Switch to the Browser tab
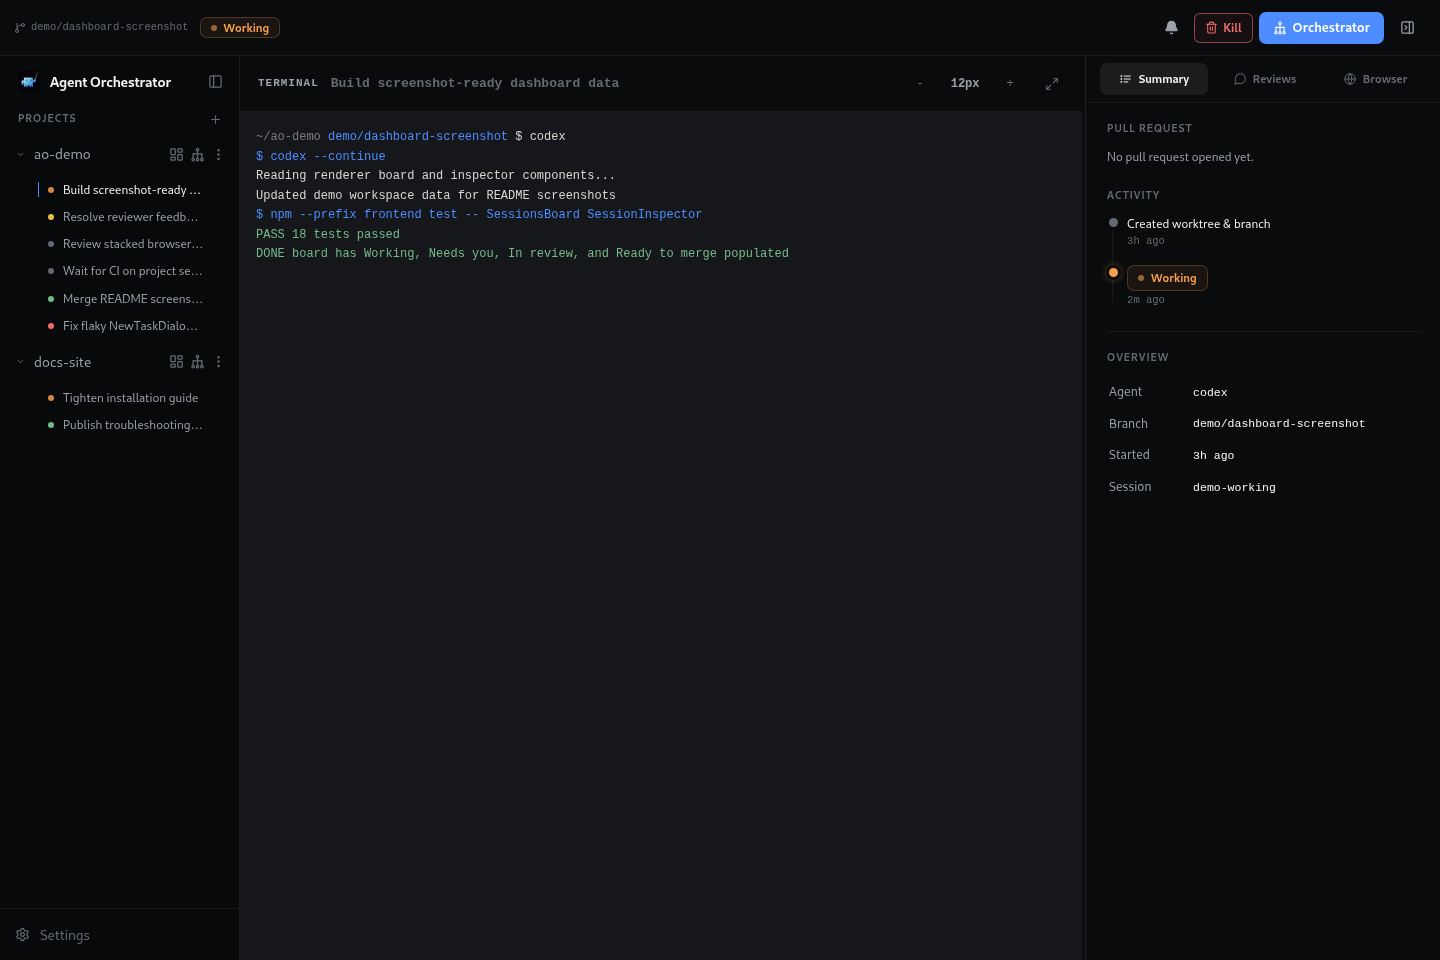The image size is (1440, 960). coord(1375,79)
